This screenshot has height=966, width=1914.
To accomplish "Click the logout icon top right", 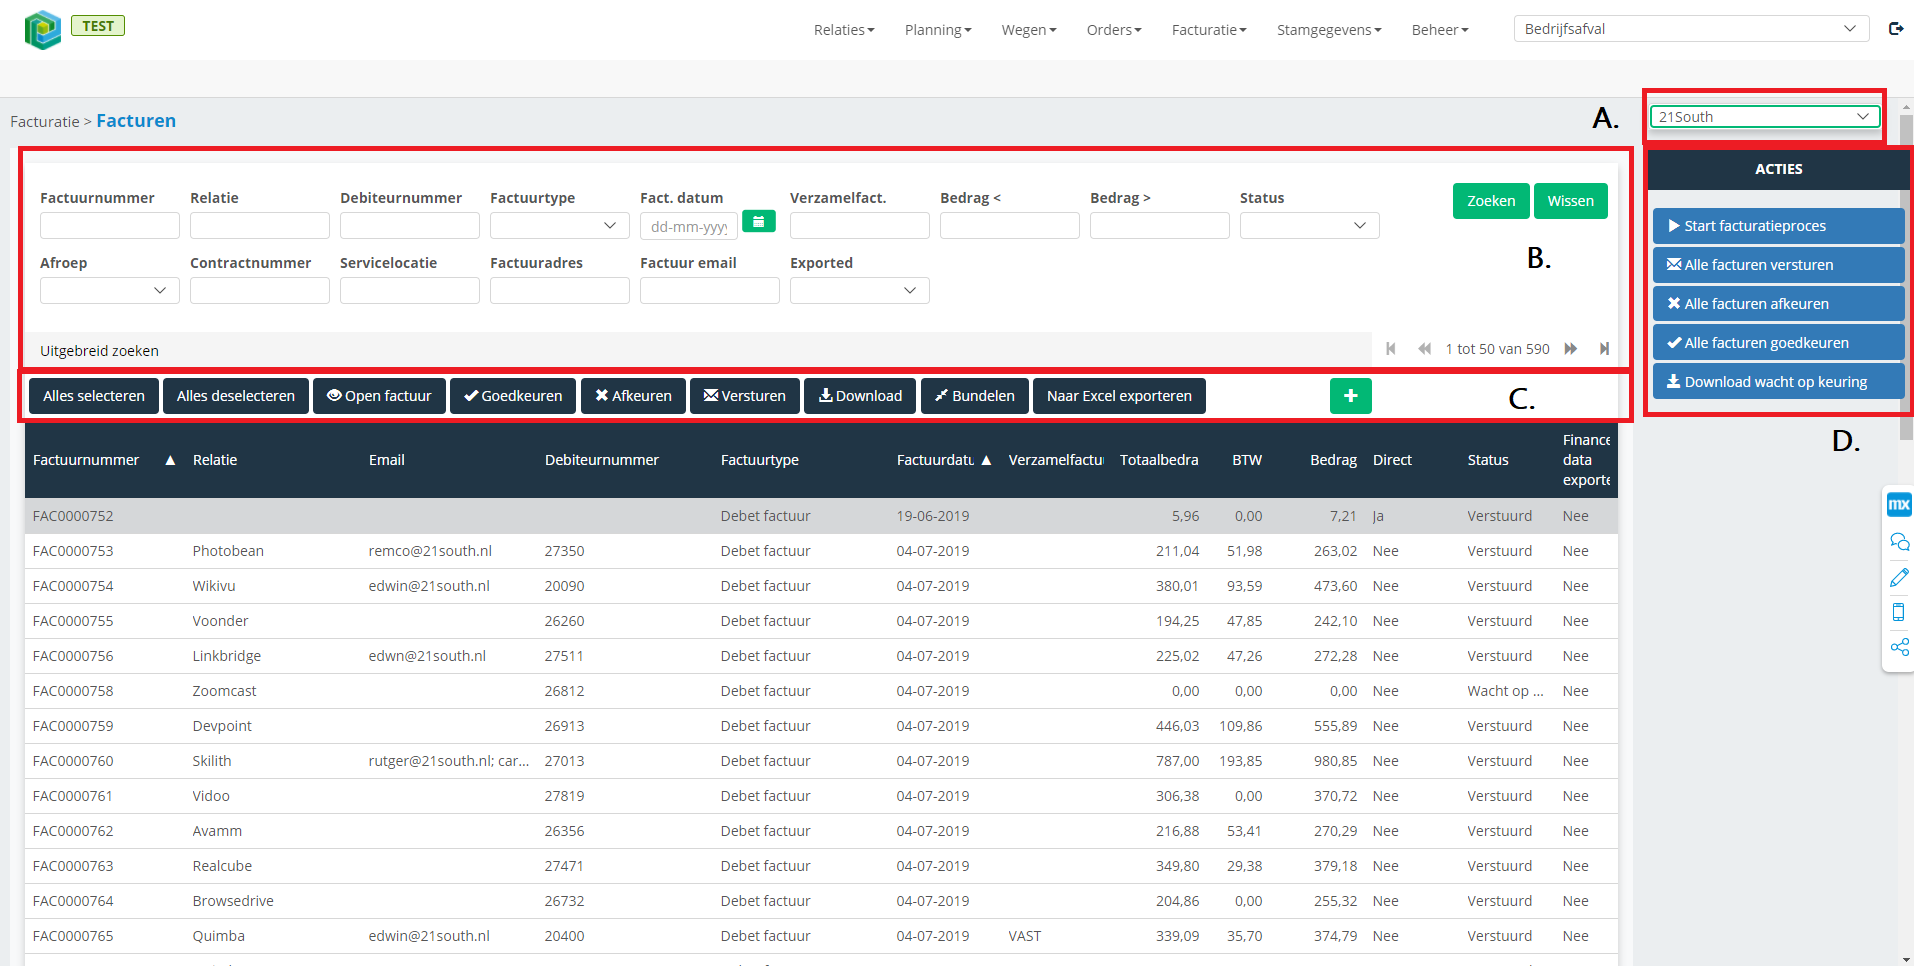I will 1895,29.
